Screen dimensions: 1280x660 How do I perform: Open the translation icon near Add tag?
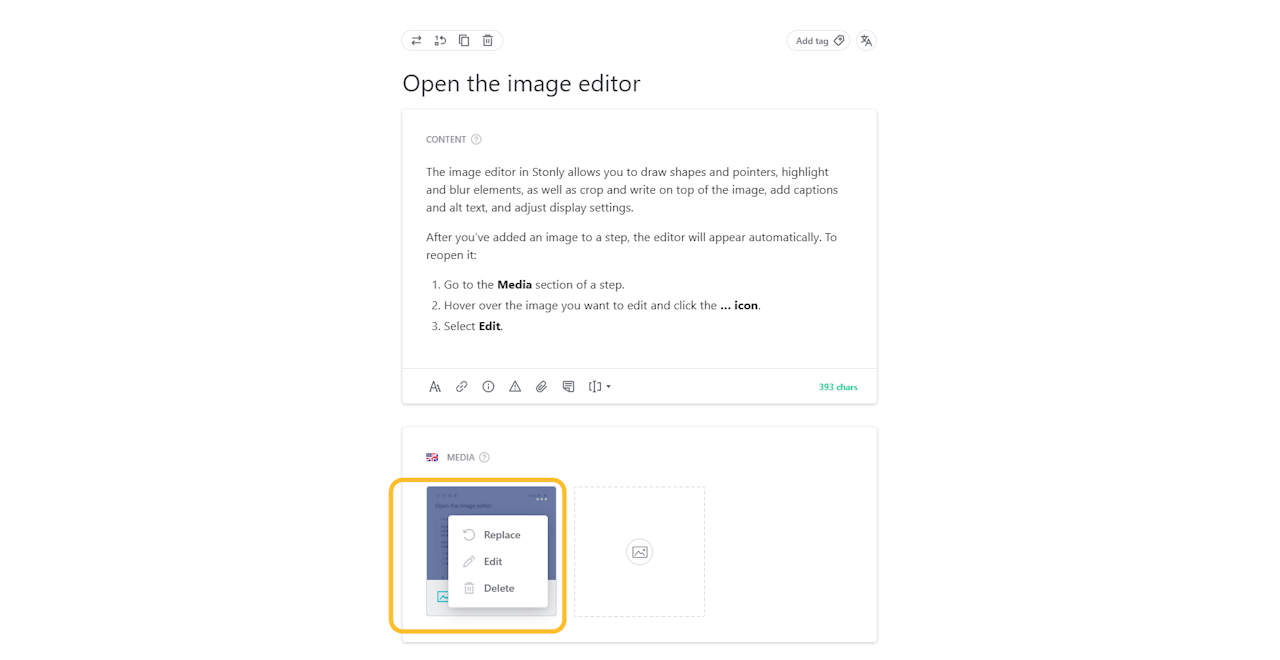click(865, 40)
